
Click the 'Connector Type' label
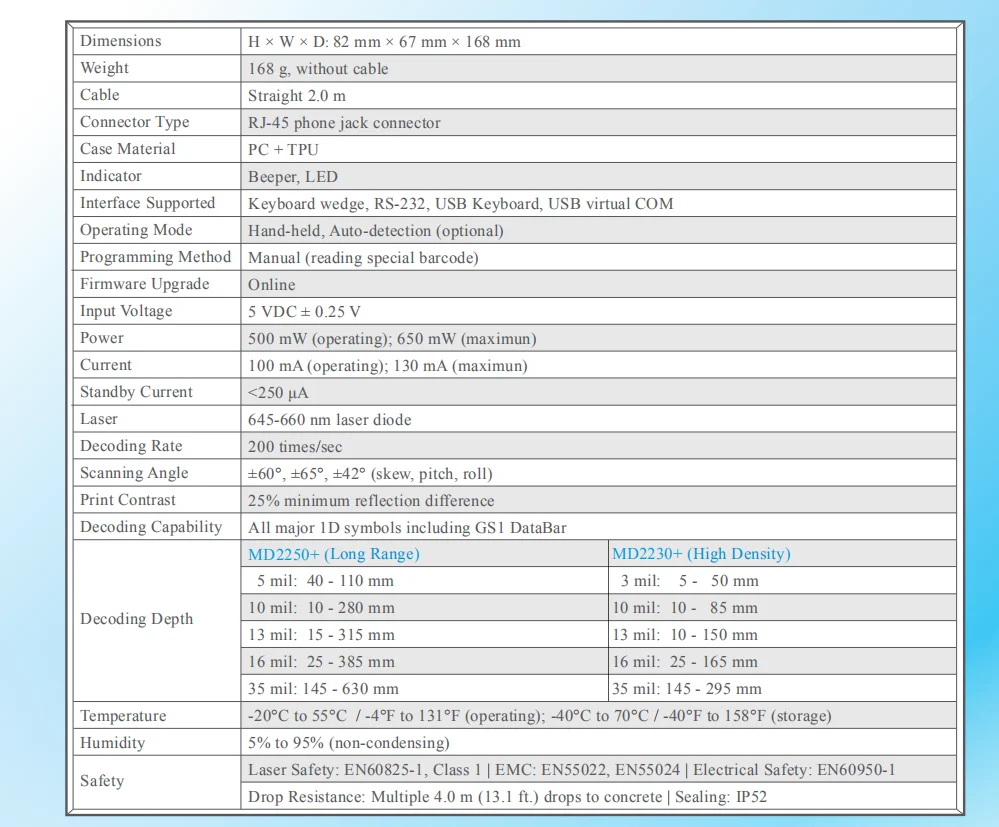(134, 122)
